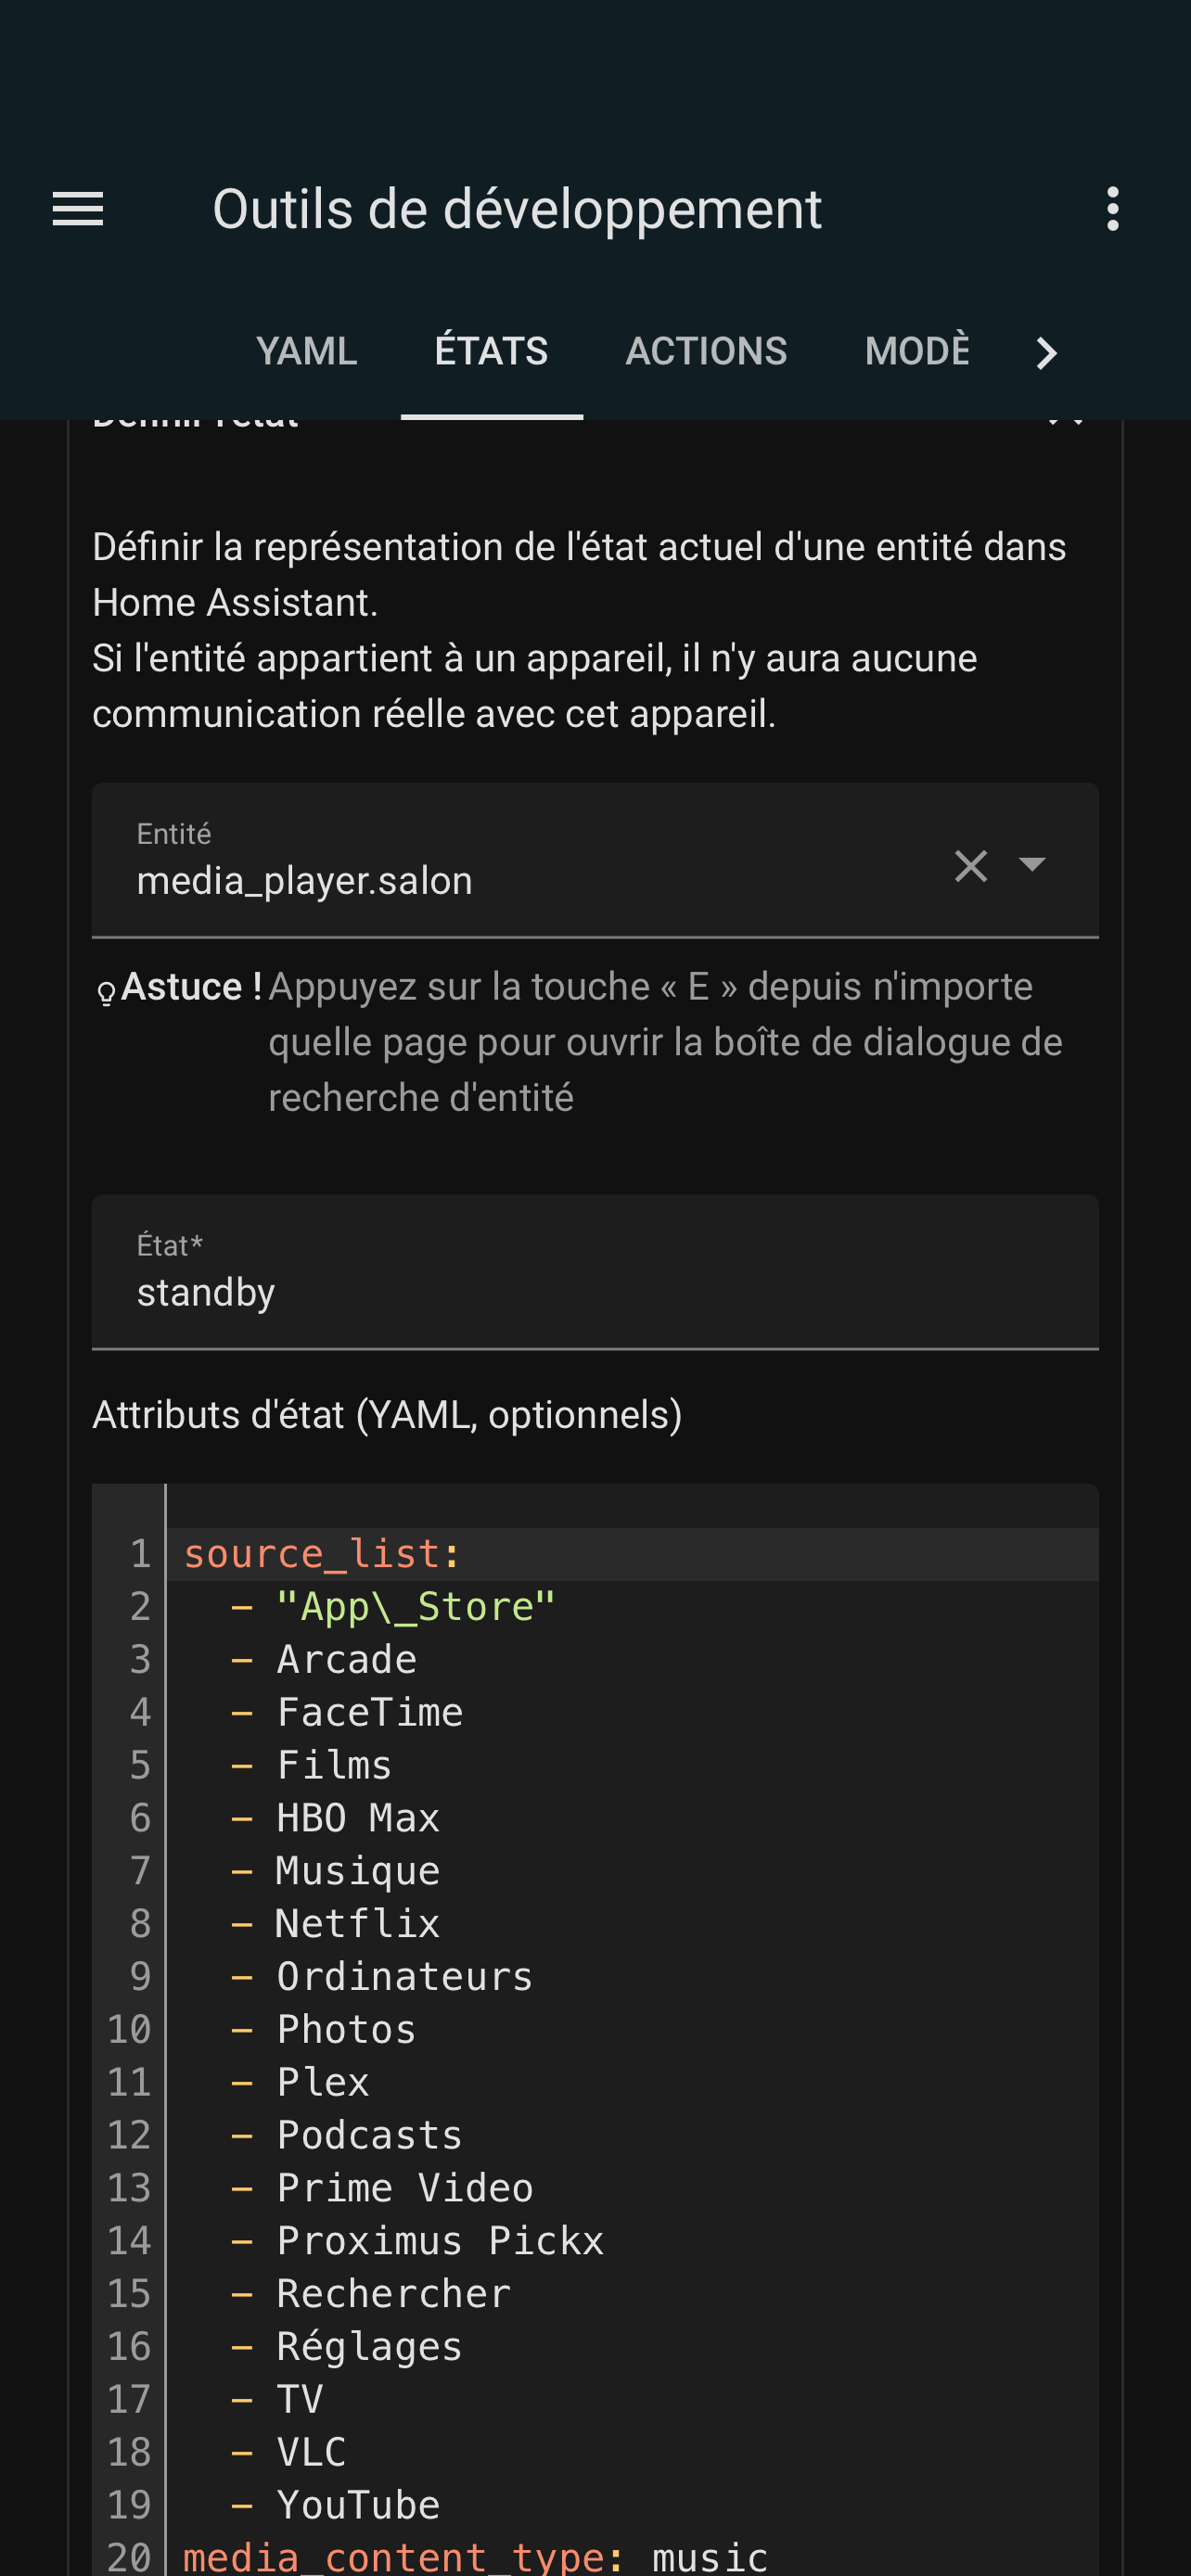Click the État input field with standby
This screenshot has height=2576, width=1191.
click(x=595, y=1271)
